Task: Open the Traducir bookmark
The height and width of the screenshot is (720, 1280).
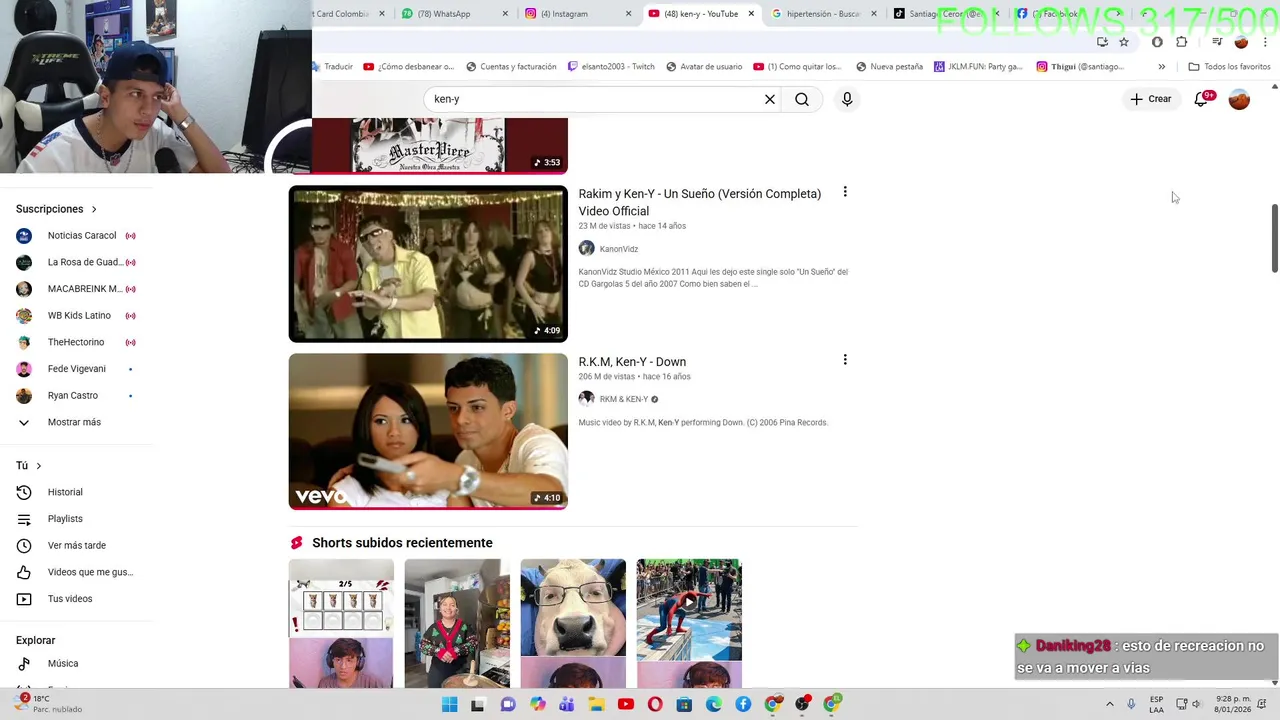Action: pos(333,67)
